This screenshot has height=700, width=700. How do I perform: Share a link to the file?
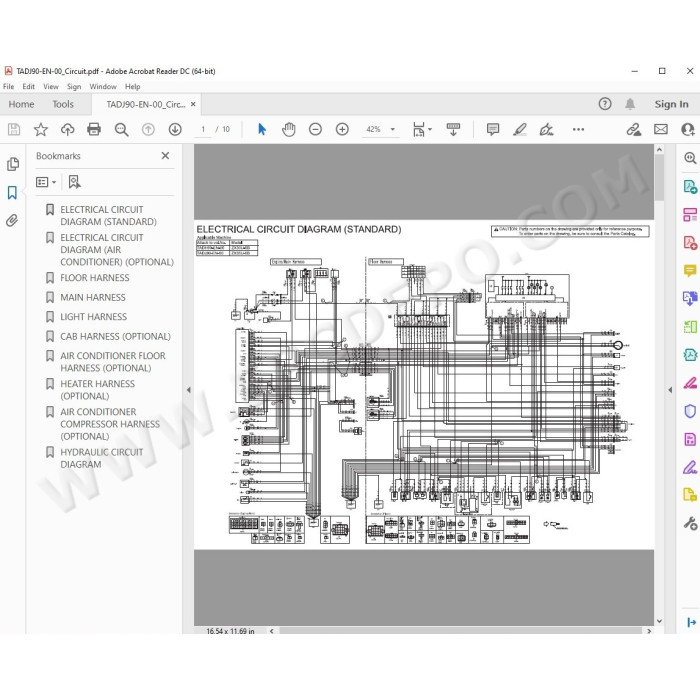click(x=633, y=129)
